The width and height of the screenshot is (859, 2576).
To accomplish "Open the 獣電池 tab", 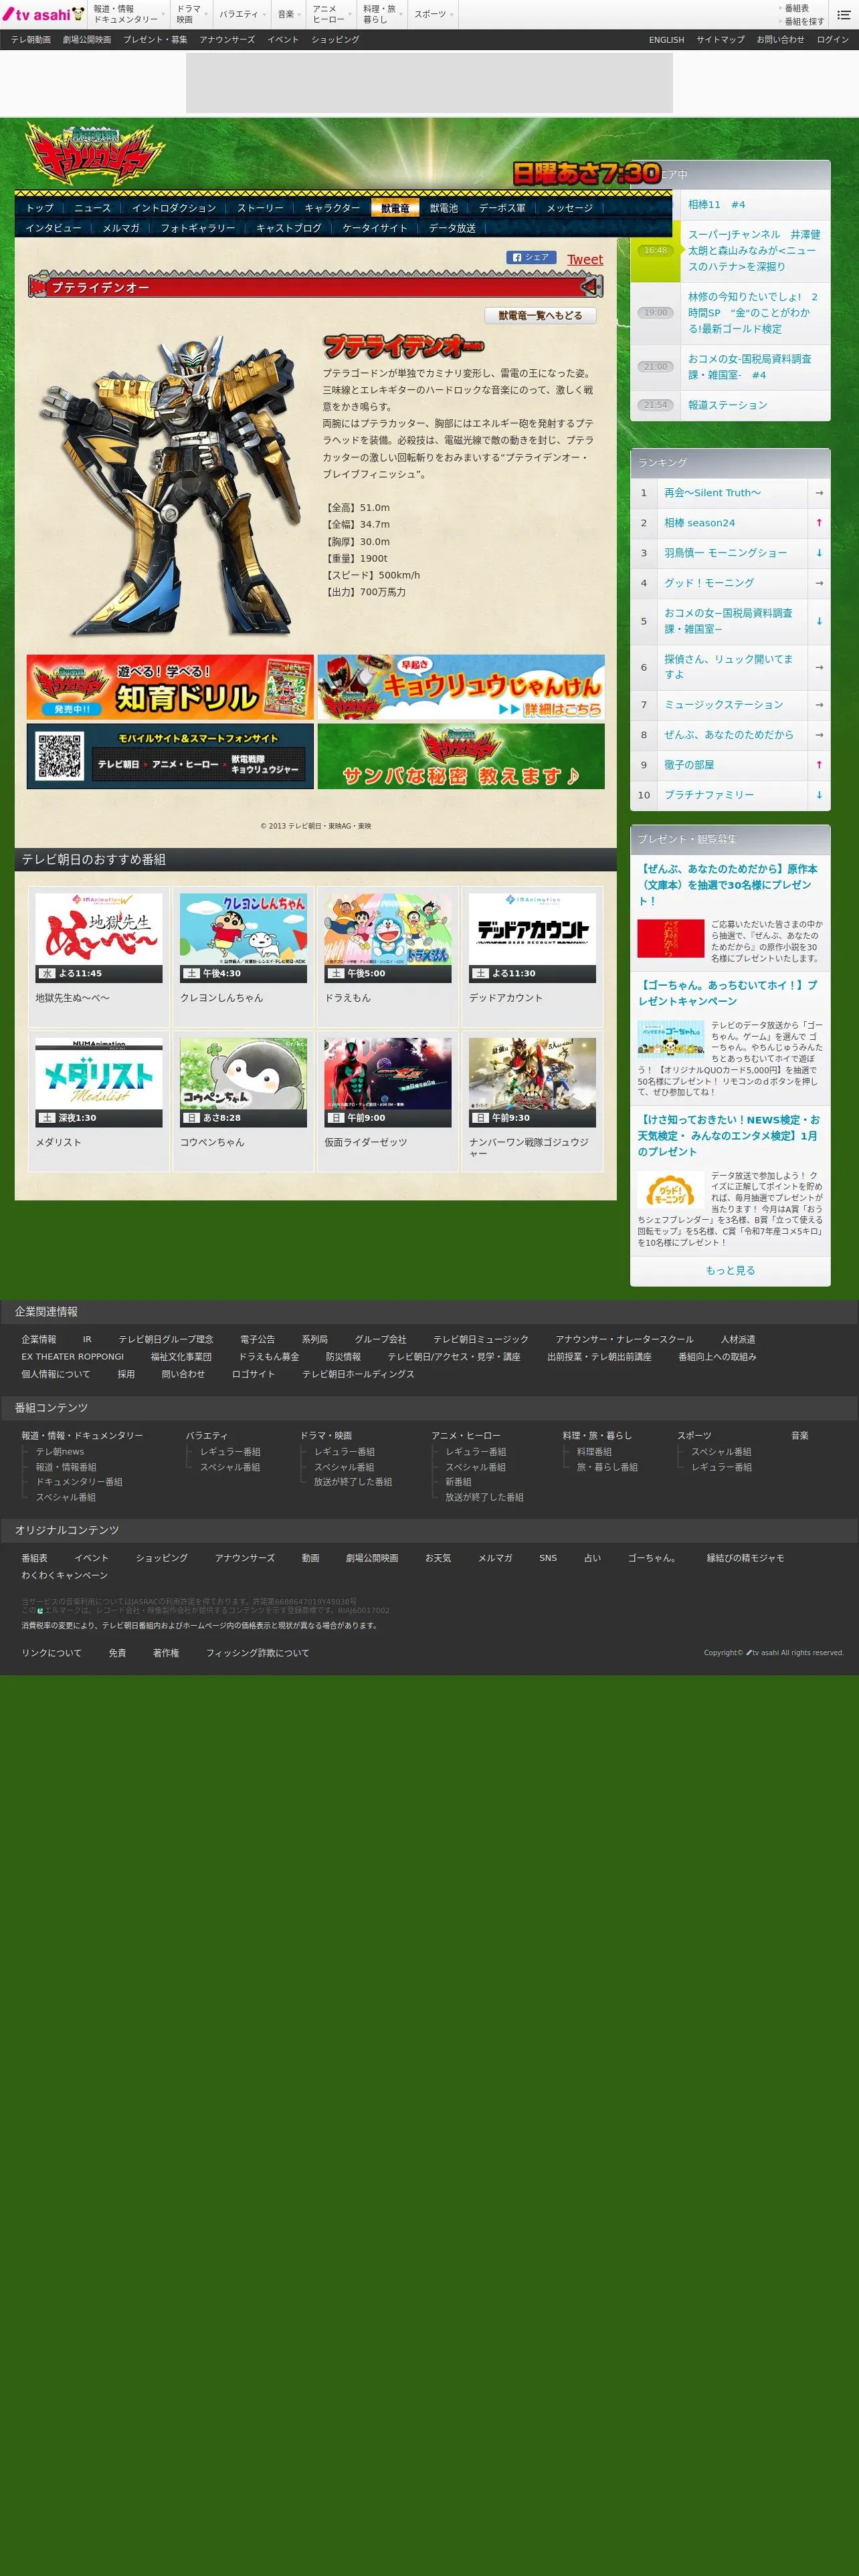I will click(x=444, y=208).
